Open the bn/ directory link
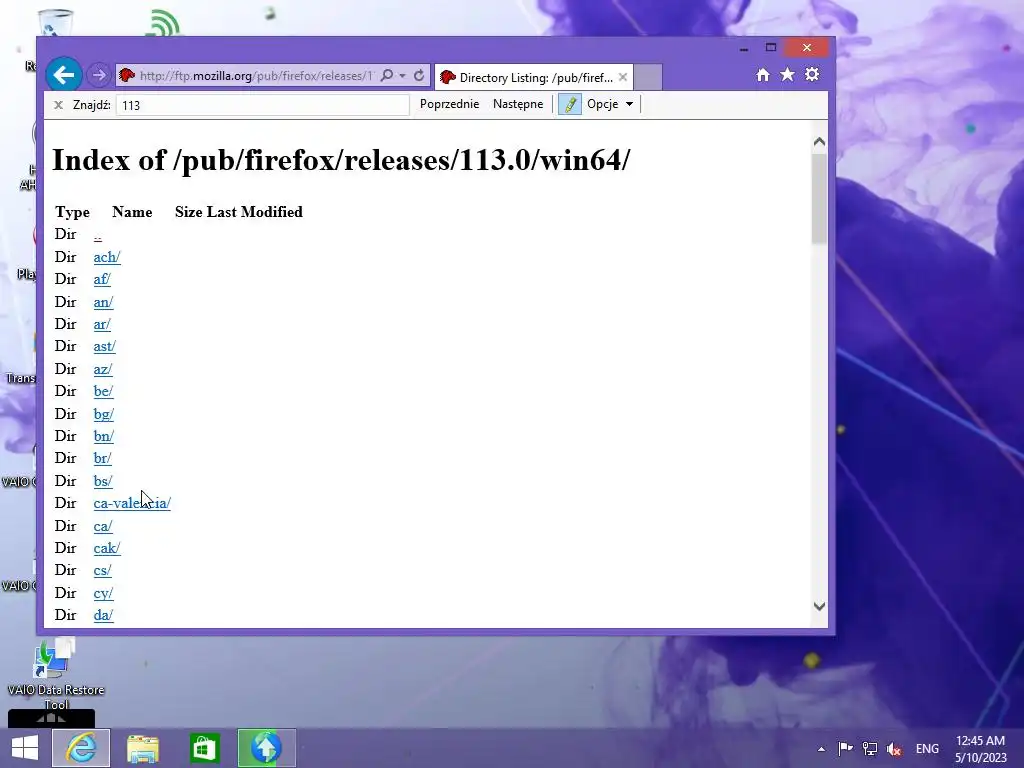This screenshot has height=768, width=1024. pos(103,436)
